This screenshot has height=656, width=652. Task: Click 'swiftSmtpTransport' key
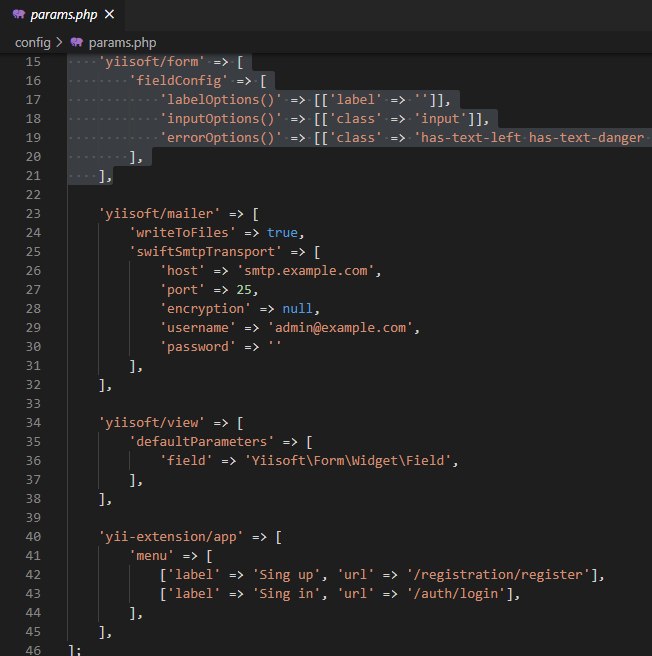click(205, 252)
